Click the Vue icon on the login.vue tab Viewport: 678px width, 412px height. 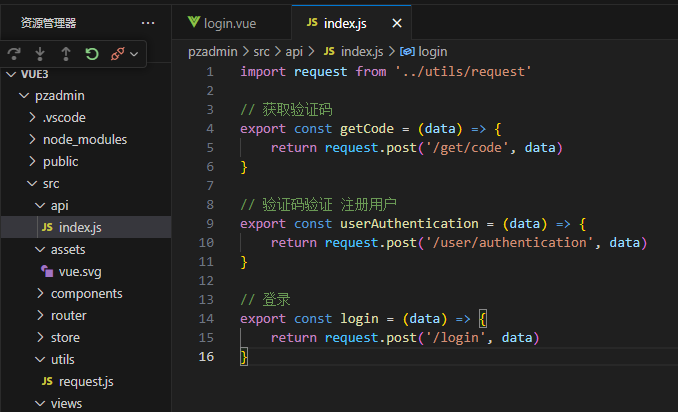tap(194, 22)
